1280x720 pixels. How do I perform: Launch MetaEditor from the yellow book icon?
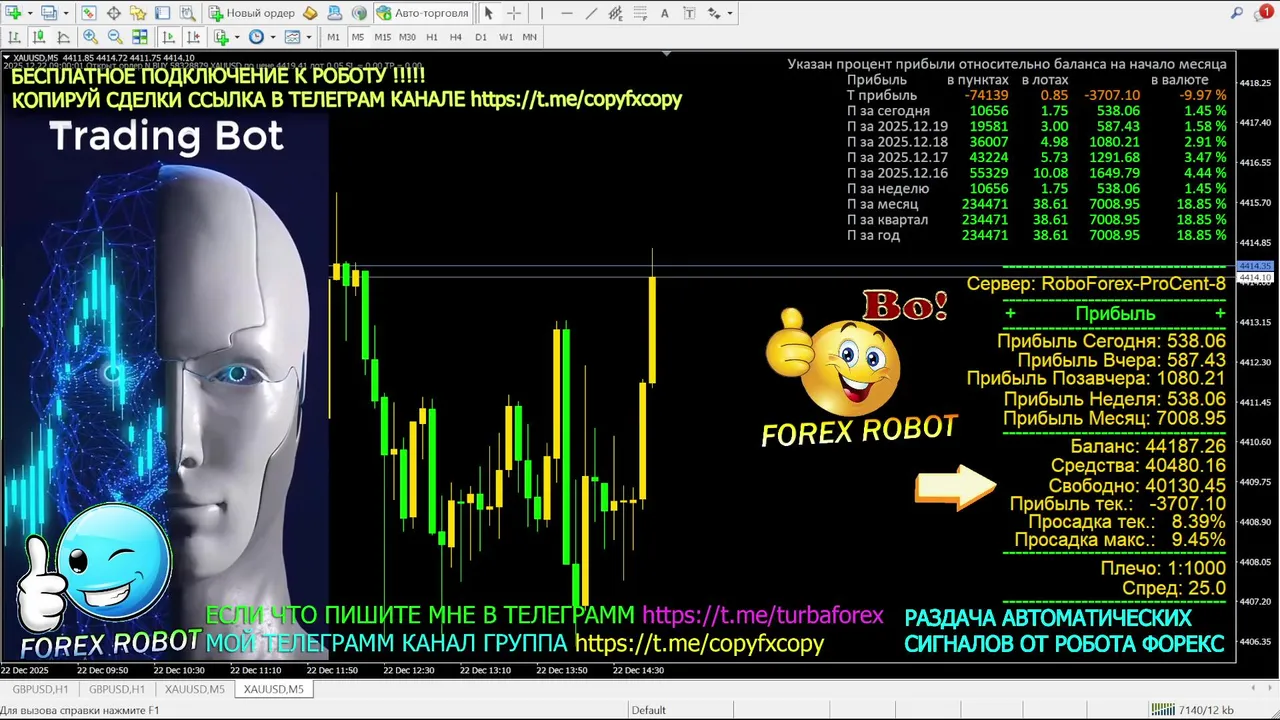tap(310, 13)
